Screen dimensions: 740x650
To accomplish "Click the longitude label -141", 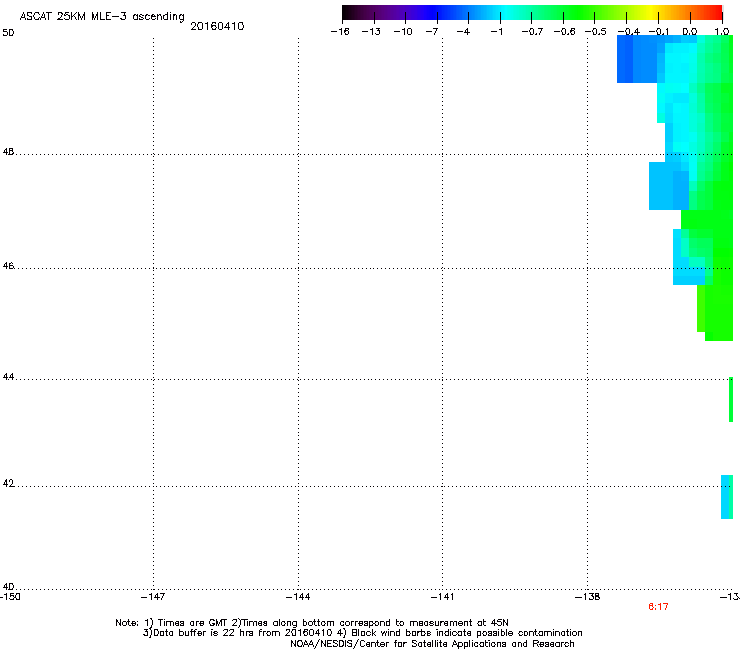I will (442, 597).
